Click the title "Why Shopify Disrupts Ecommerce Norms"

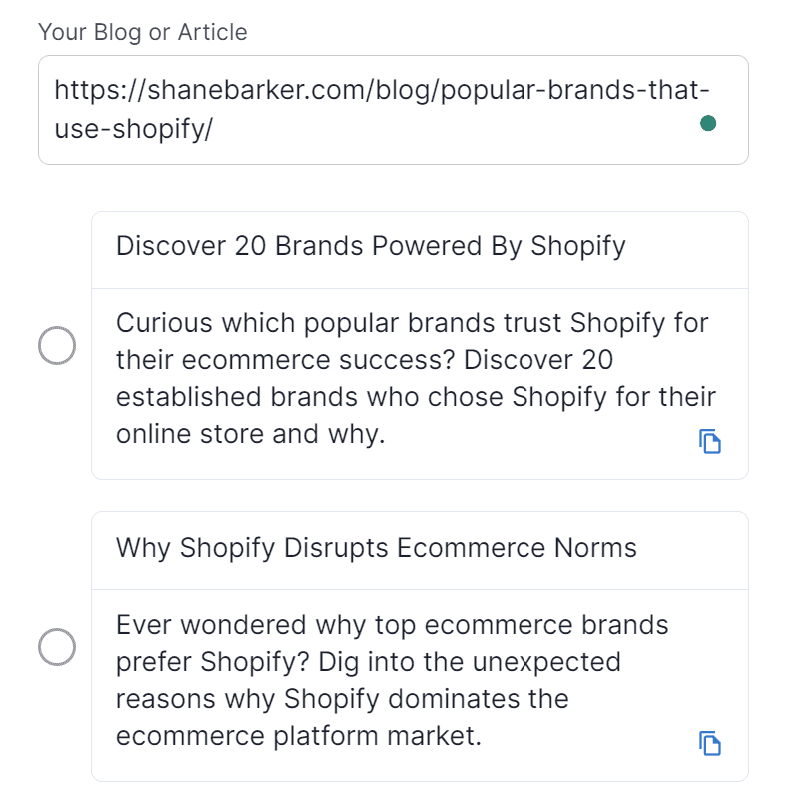click(x=376, y=548)
